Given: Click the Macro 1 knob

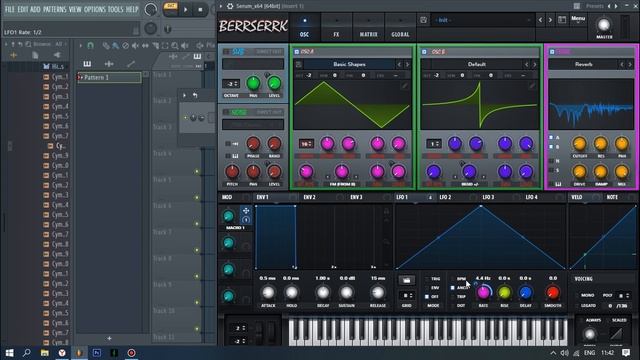Looking at the screenshot, I should click(x=229, y=216).
